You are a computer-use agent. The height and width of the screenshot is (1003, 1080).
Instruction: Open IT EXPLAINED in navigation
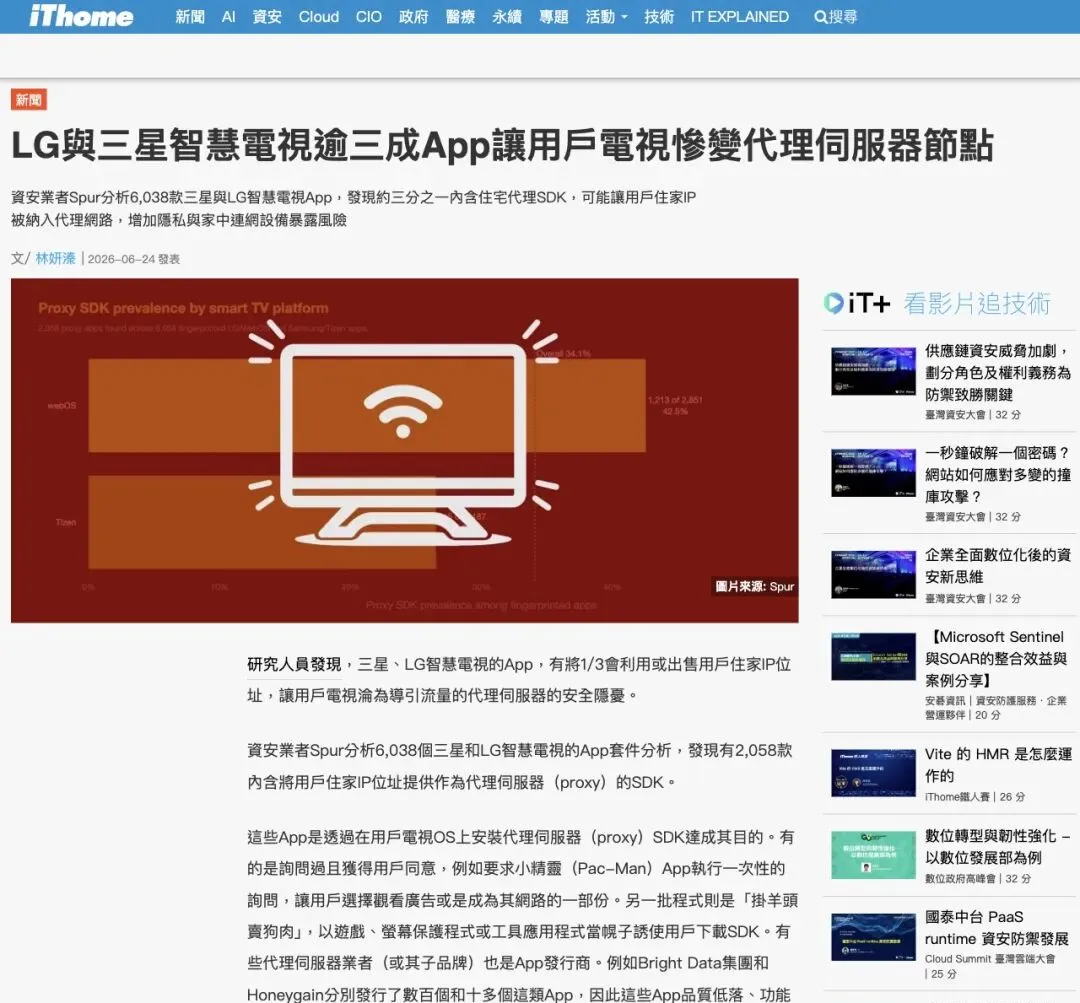click(x=740, y=17)
